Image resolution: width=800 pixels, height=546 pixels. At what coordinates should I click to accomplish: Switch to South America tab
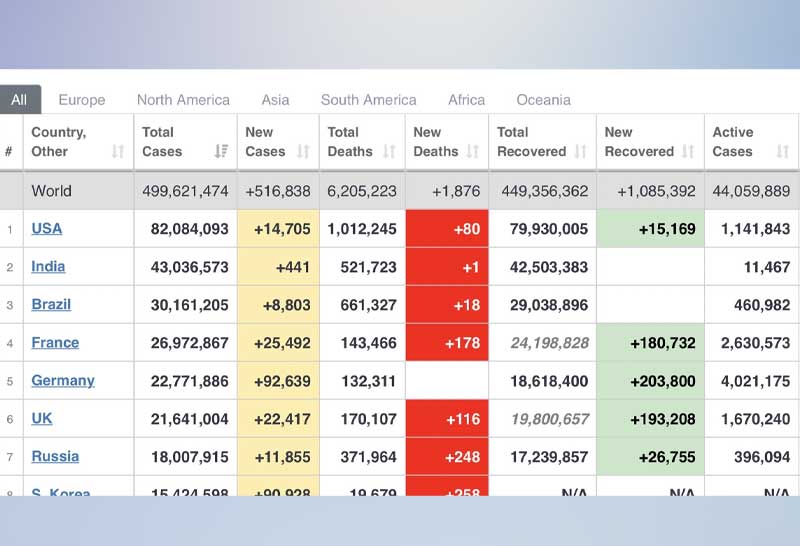tap(368, 100)
